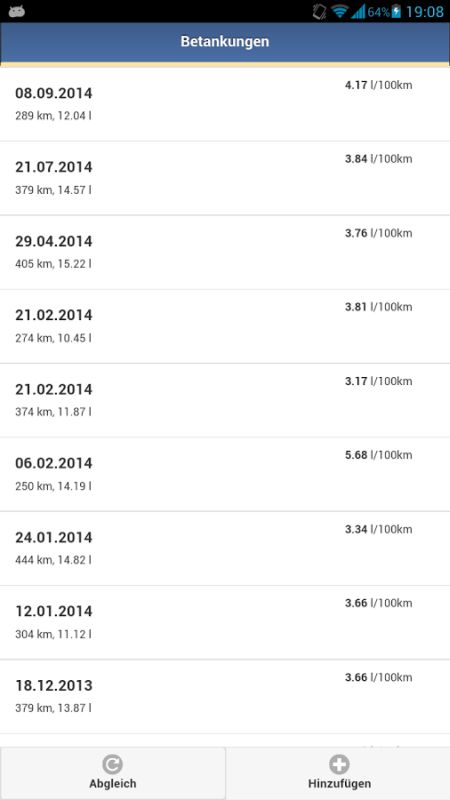Tap the battery indicator in status bar
450x800 pixels.
tap(396, 11)
